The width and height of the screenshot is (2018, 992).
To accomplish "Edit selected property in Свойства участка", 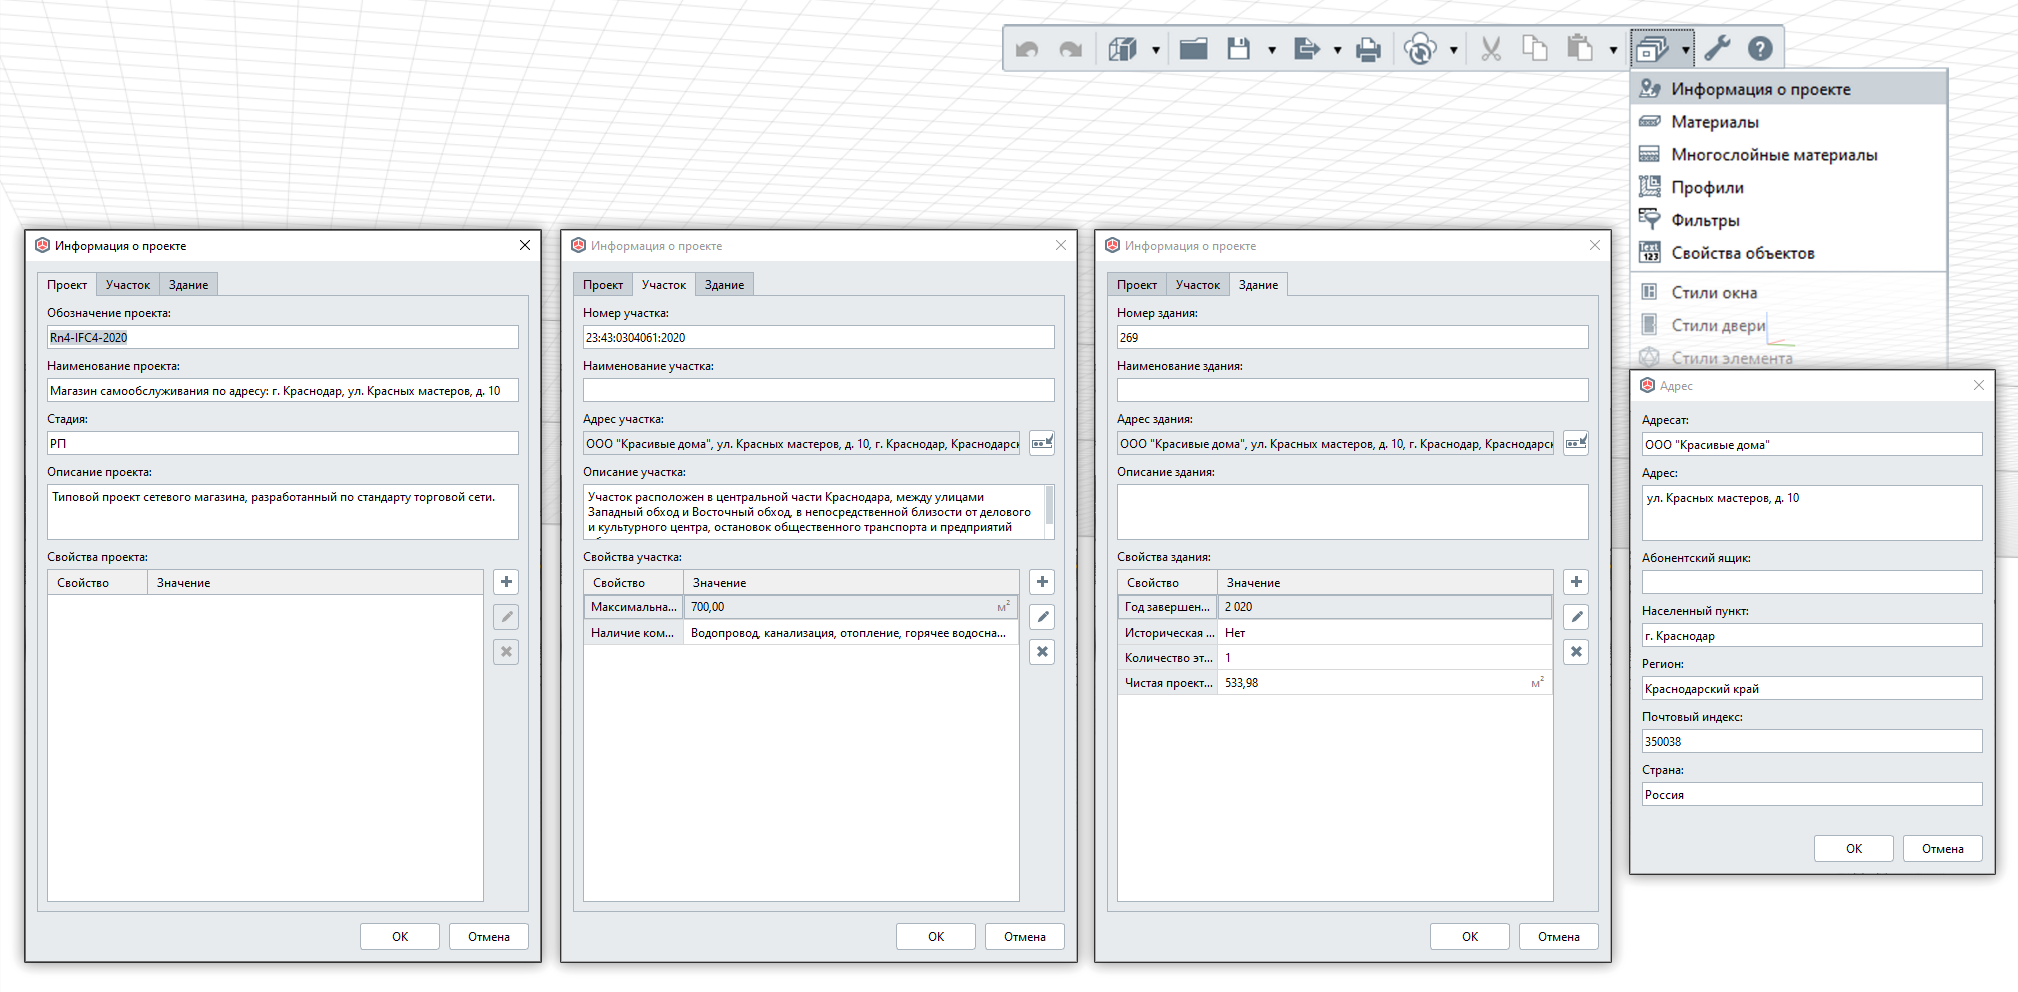I will pyautogui.click(x=1042, y=617).
